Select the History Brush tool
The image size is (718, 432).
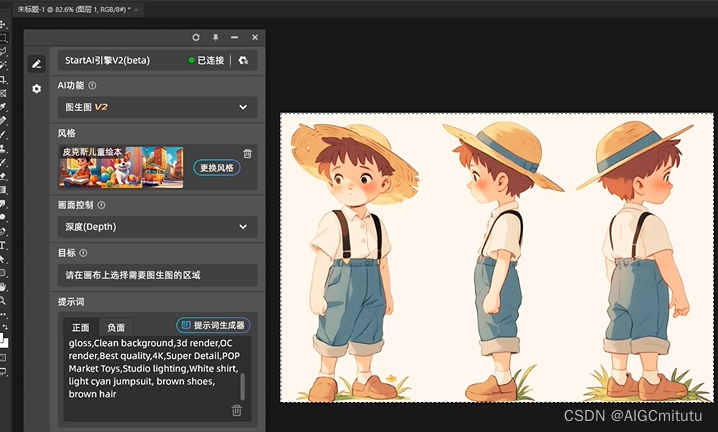click(3, 162)
